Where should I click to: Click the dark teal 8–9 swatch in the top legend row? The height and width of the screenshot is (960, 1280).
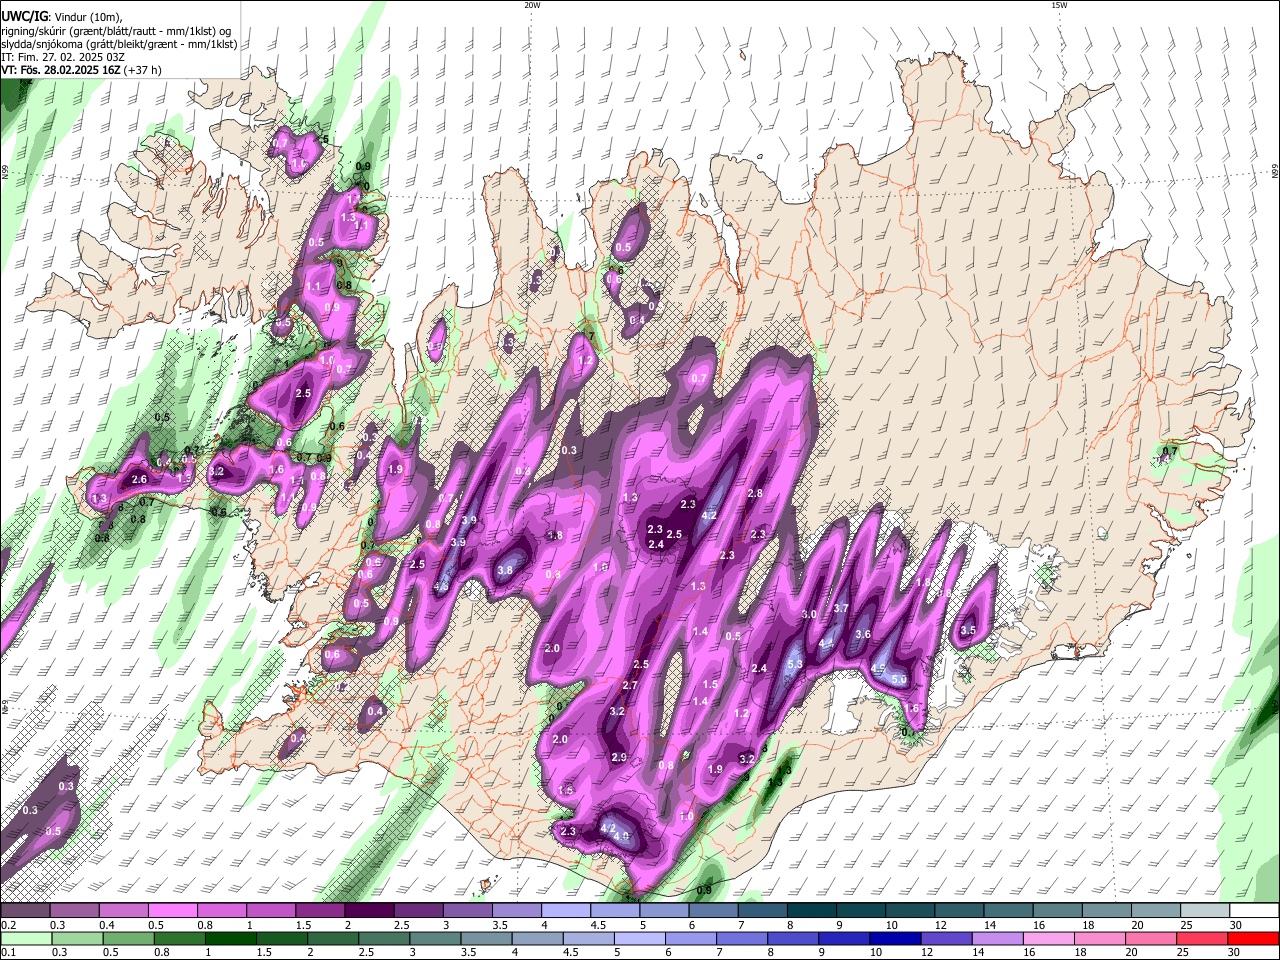pos(814,911)
